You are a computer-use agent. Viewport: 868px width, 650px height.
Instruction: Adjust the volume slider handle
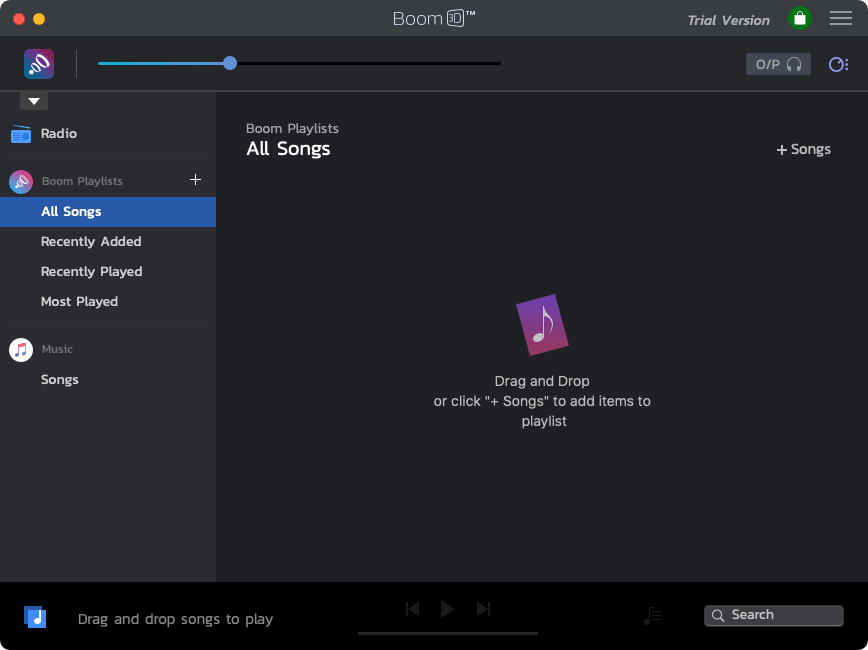click(229, 63)
